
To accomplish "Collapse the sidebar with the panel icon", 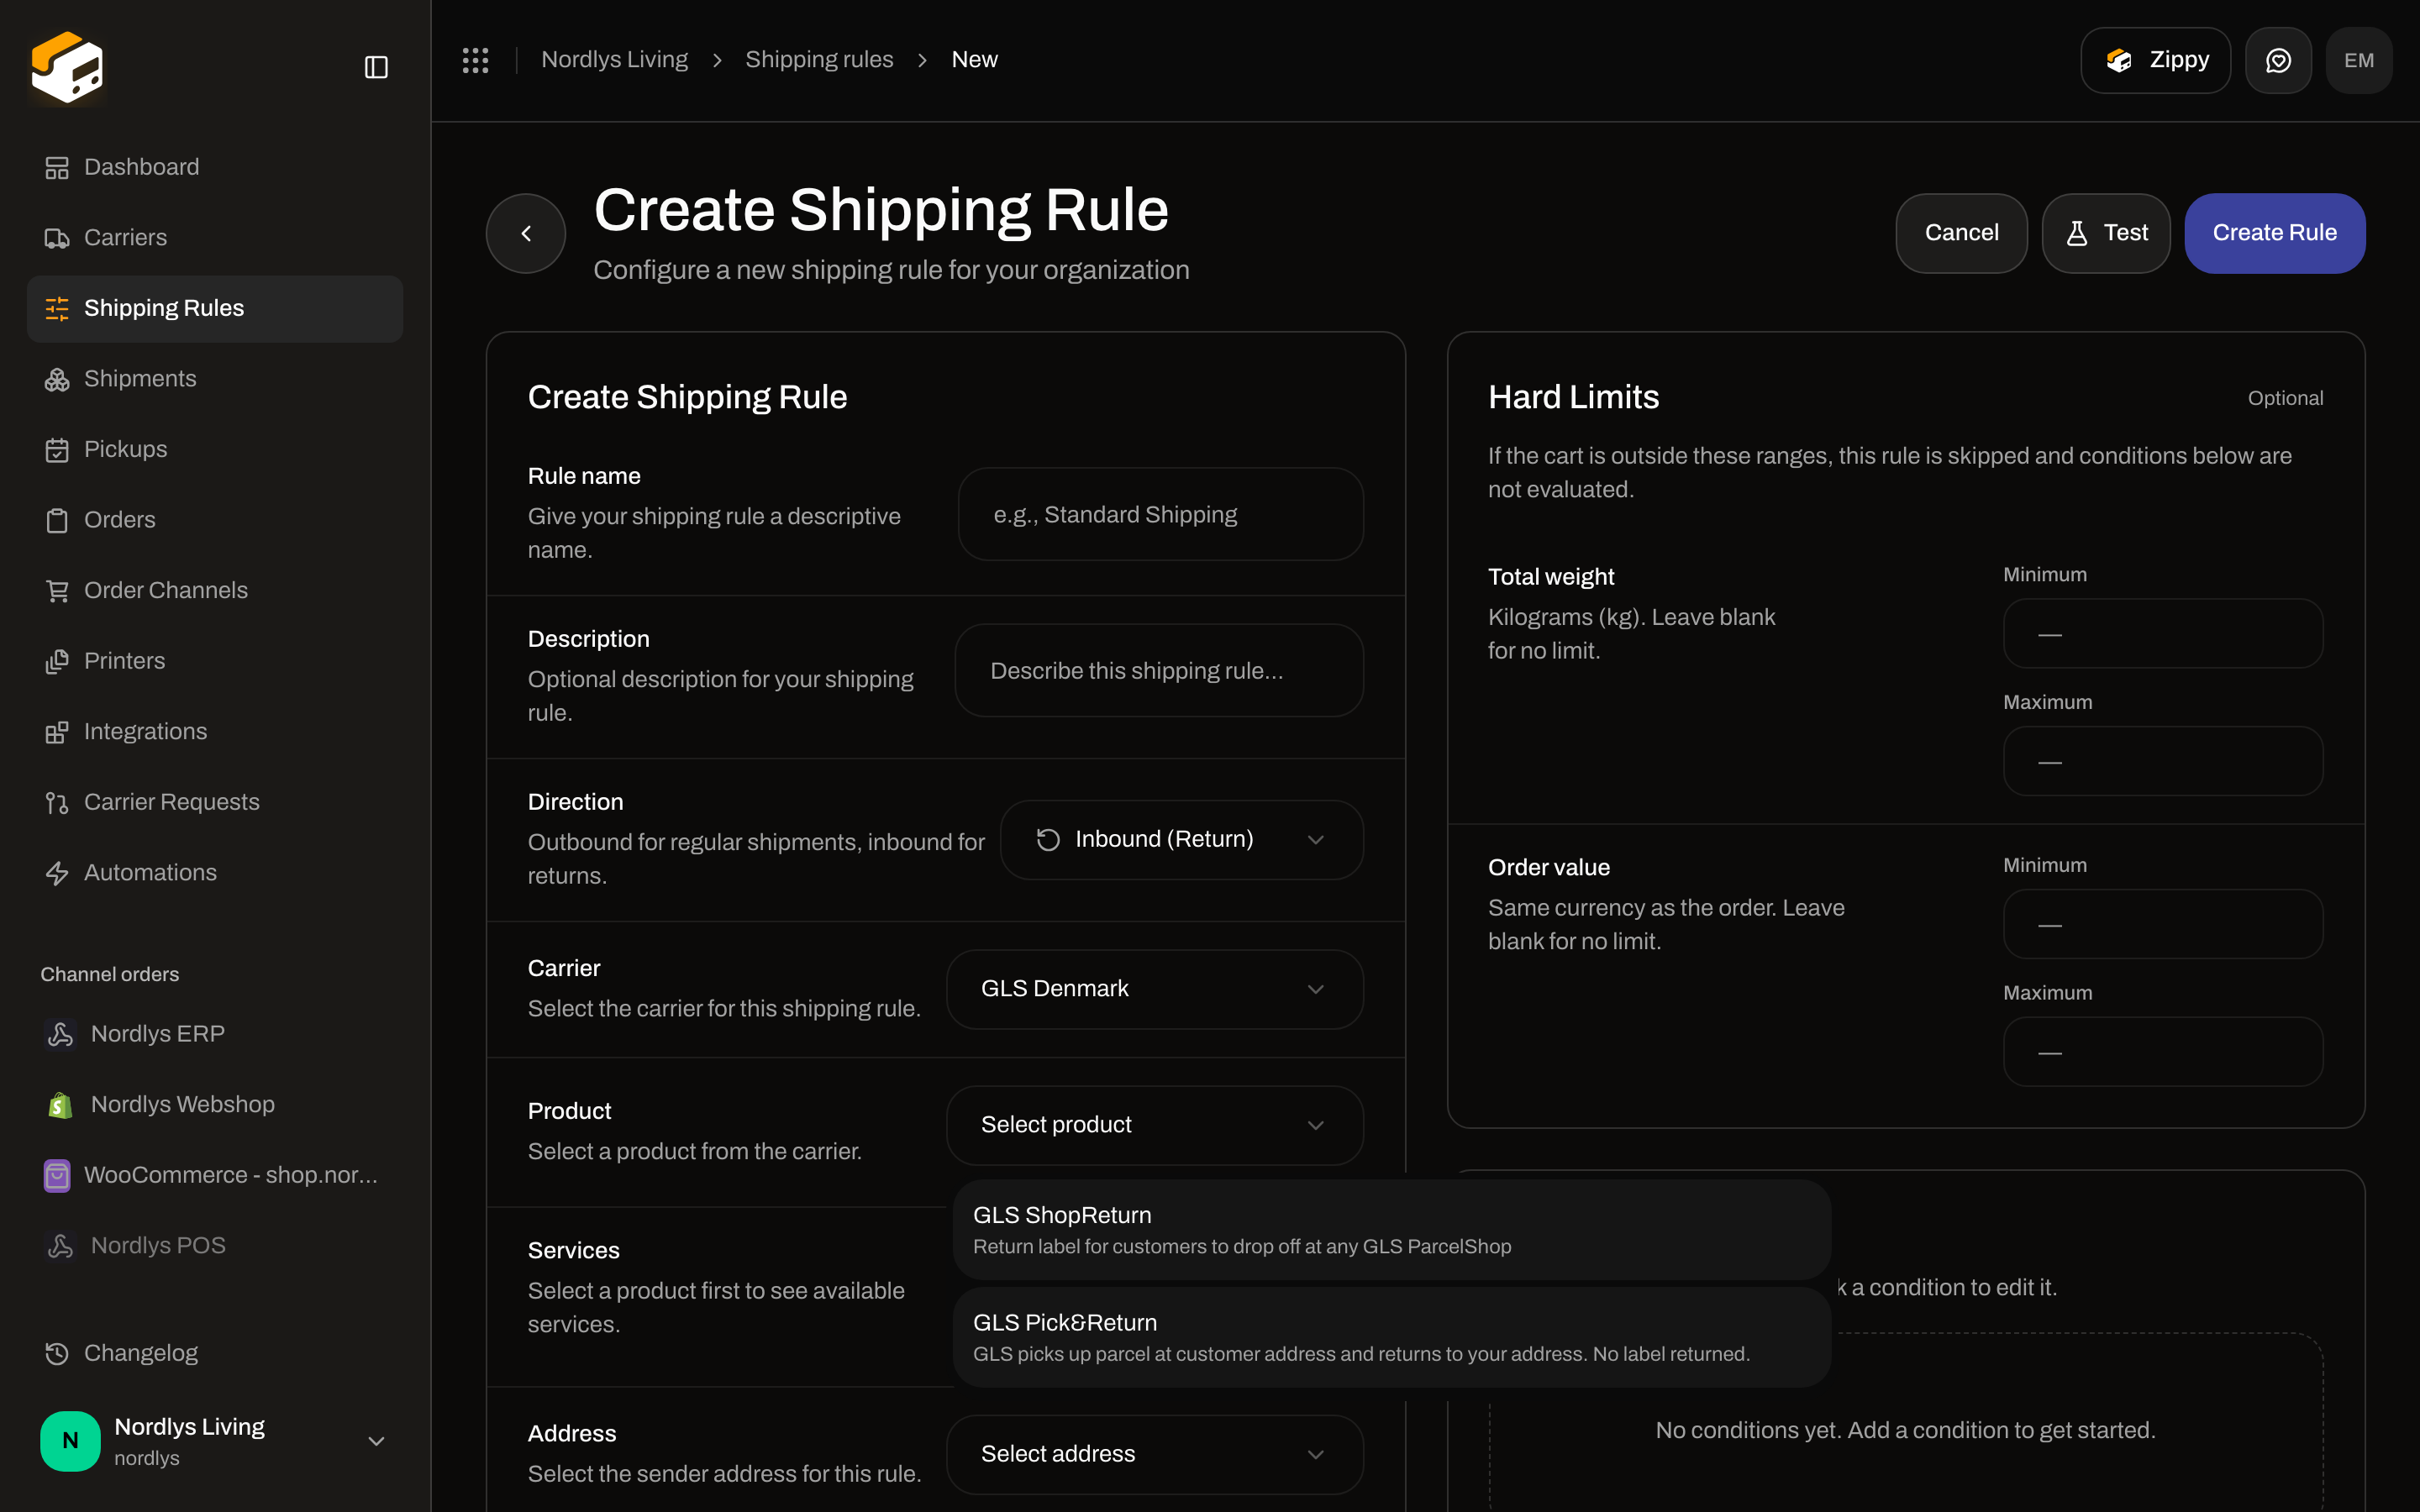I will click(376, 67).
